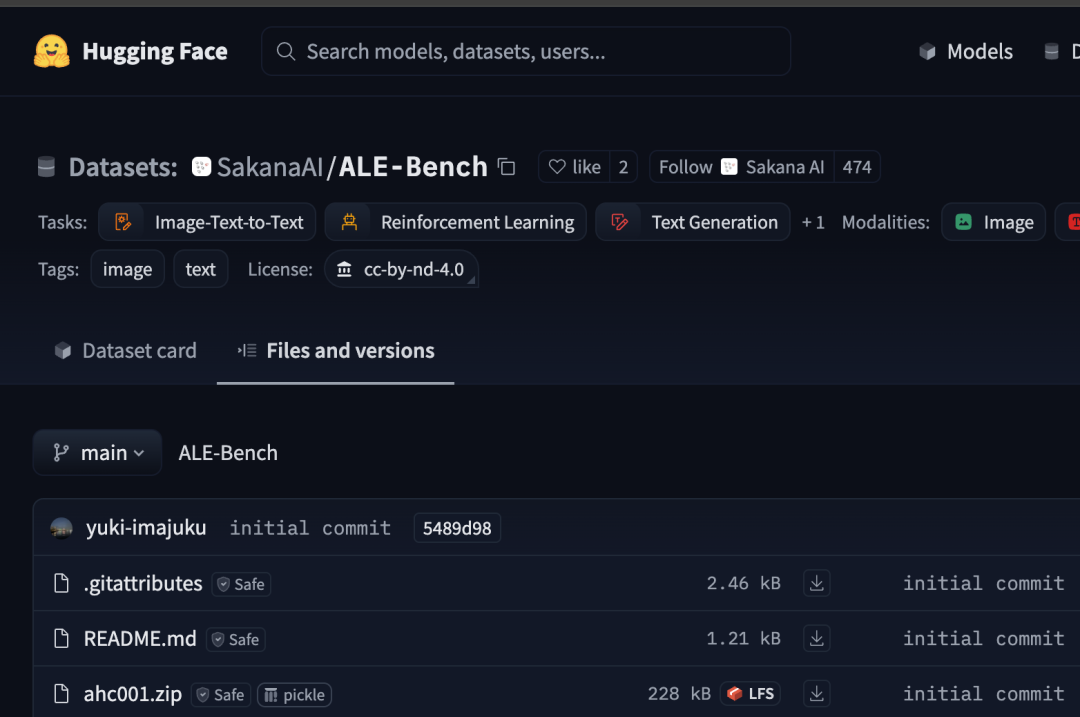Download the .gitattributes file

click(x=816, y=583)
